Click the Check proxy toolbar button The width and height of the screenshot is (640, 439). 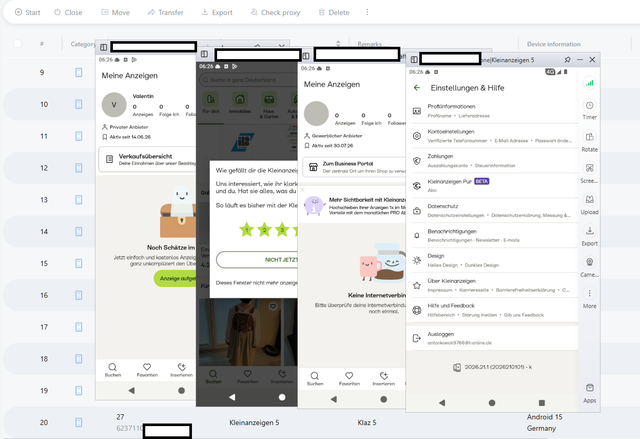tap(275, 12)
